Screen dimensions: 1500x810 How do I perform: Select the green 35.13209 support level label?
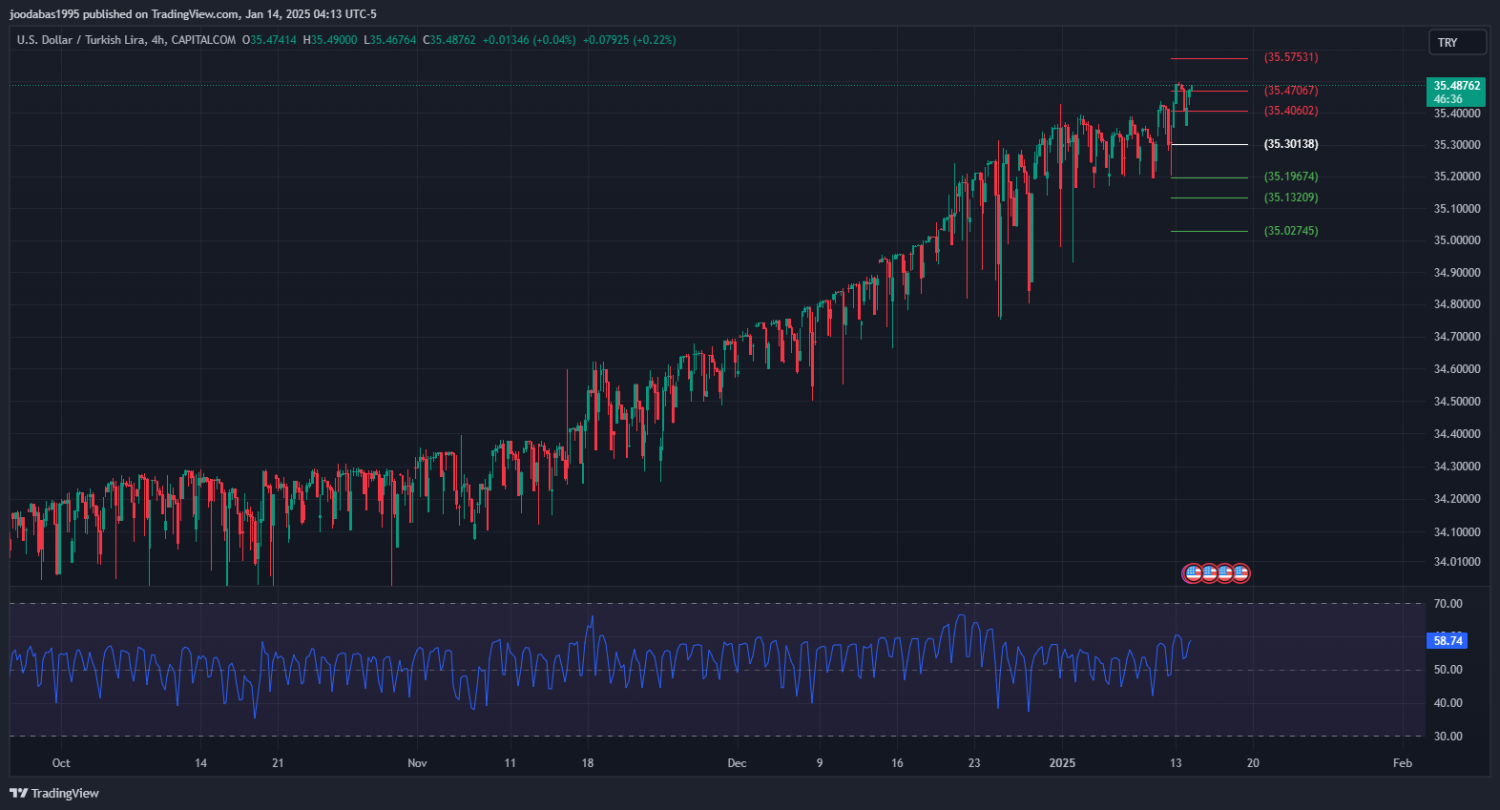[1291, 198]
